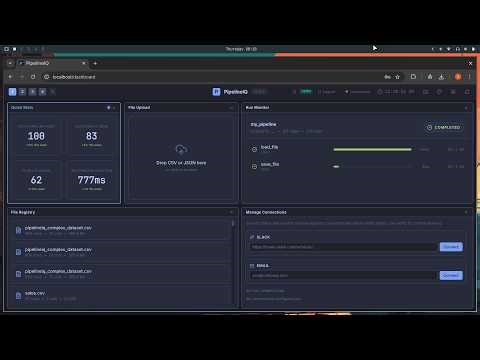Screen dimensions: 480x360
Task: Select the highlighted blue view icon in app toolbar
Action: click(x=12, y=92)
